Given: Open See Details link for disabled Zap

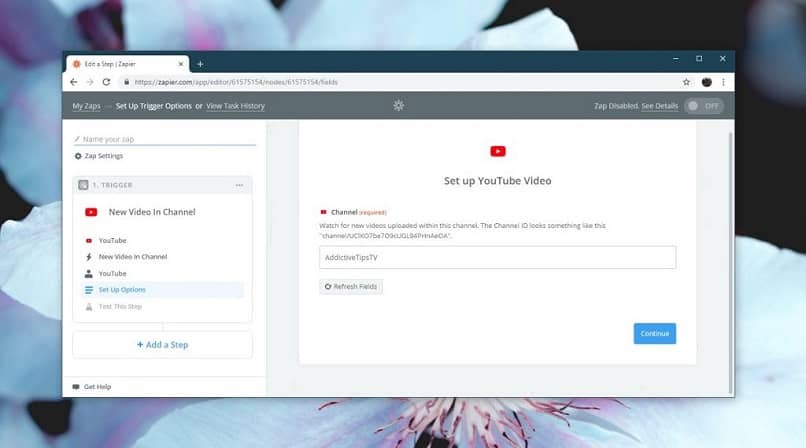Looking at the screenshot, I should coord(660,106).
